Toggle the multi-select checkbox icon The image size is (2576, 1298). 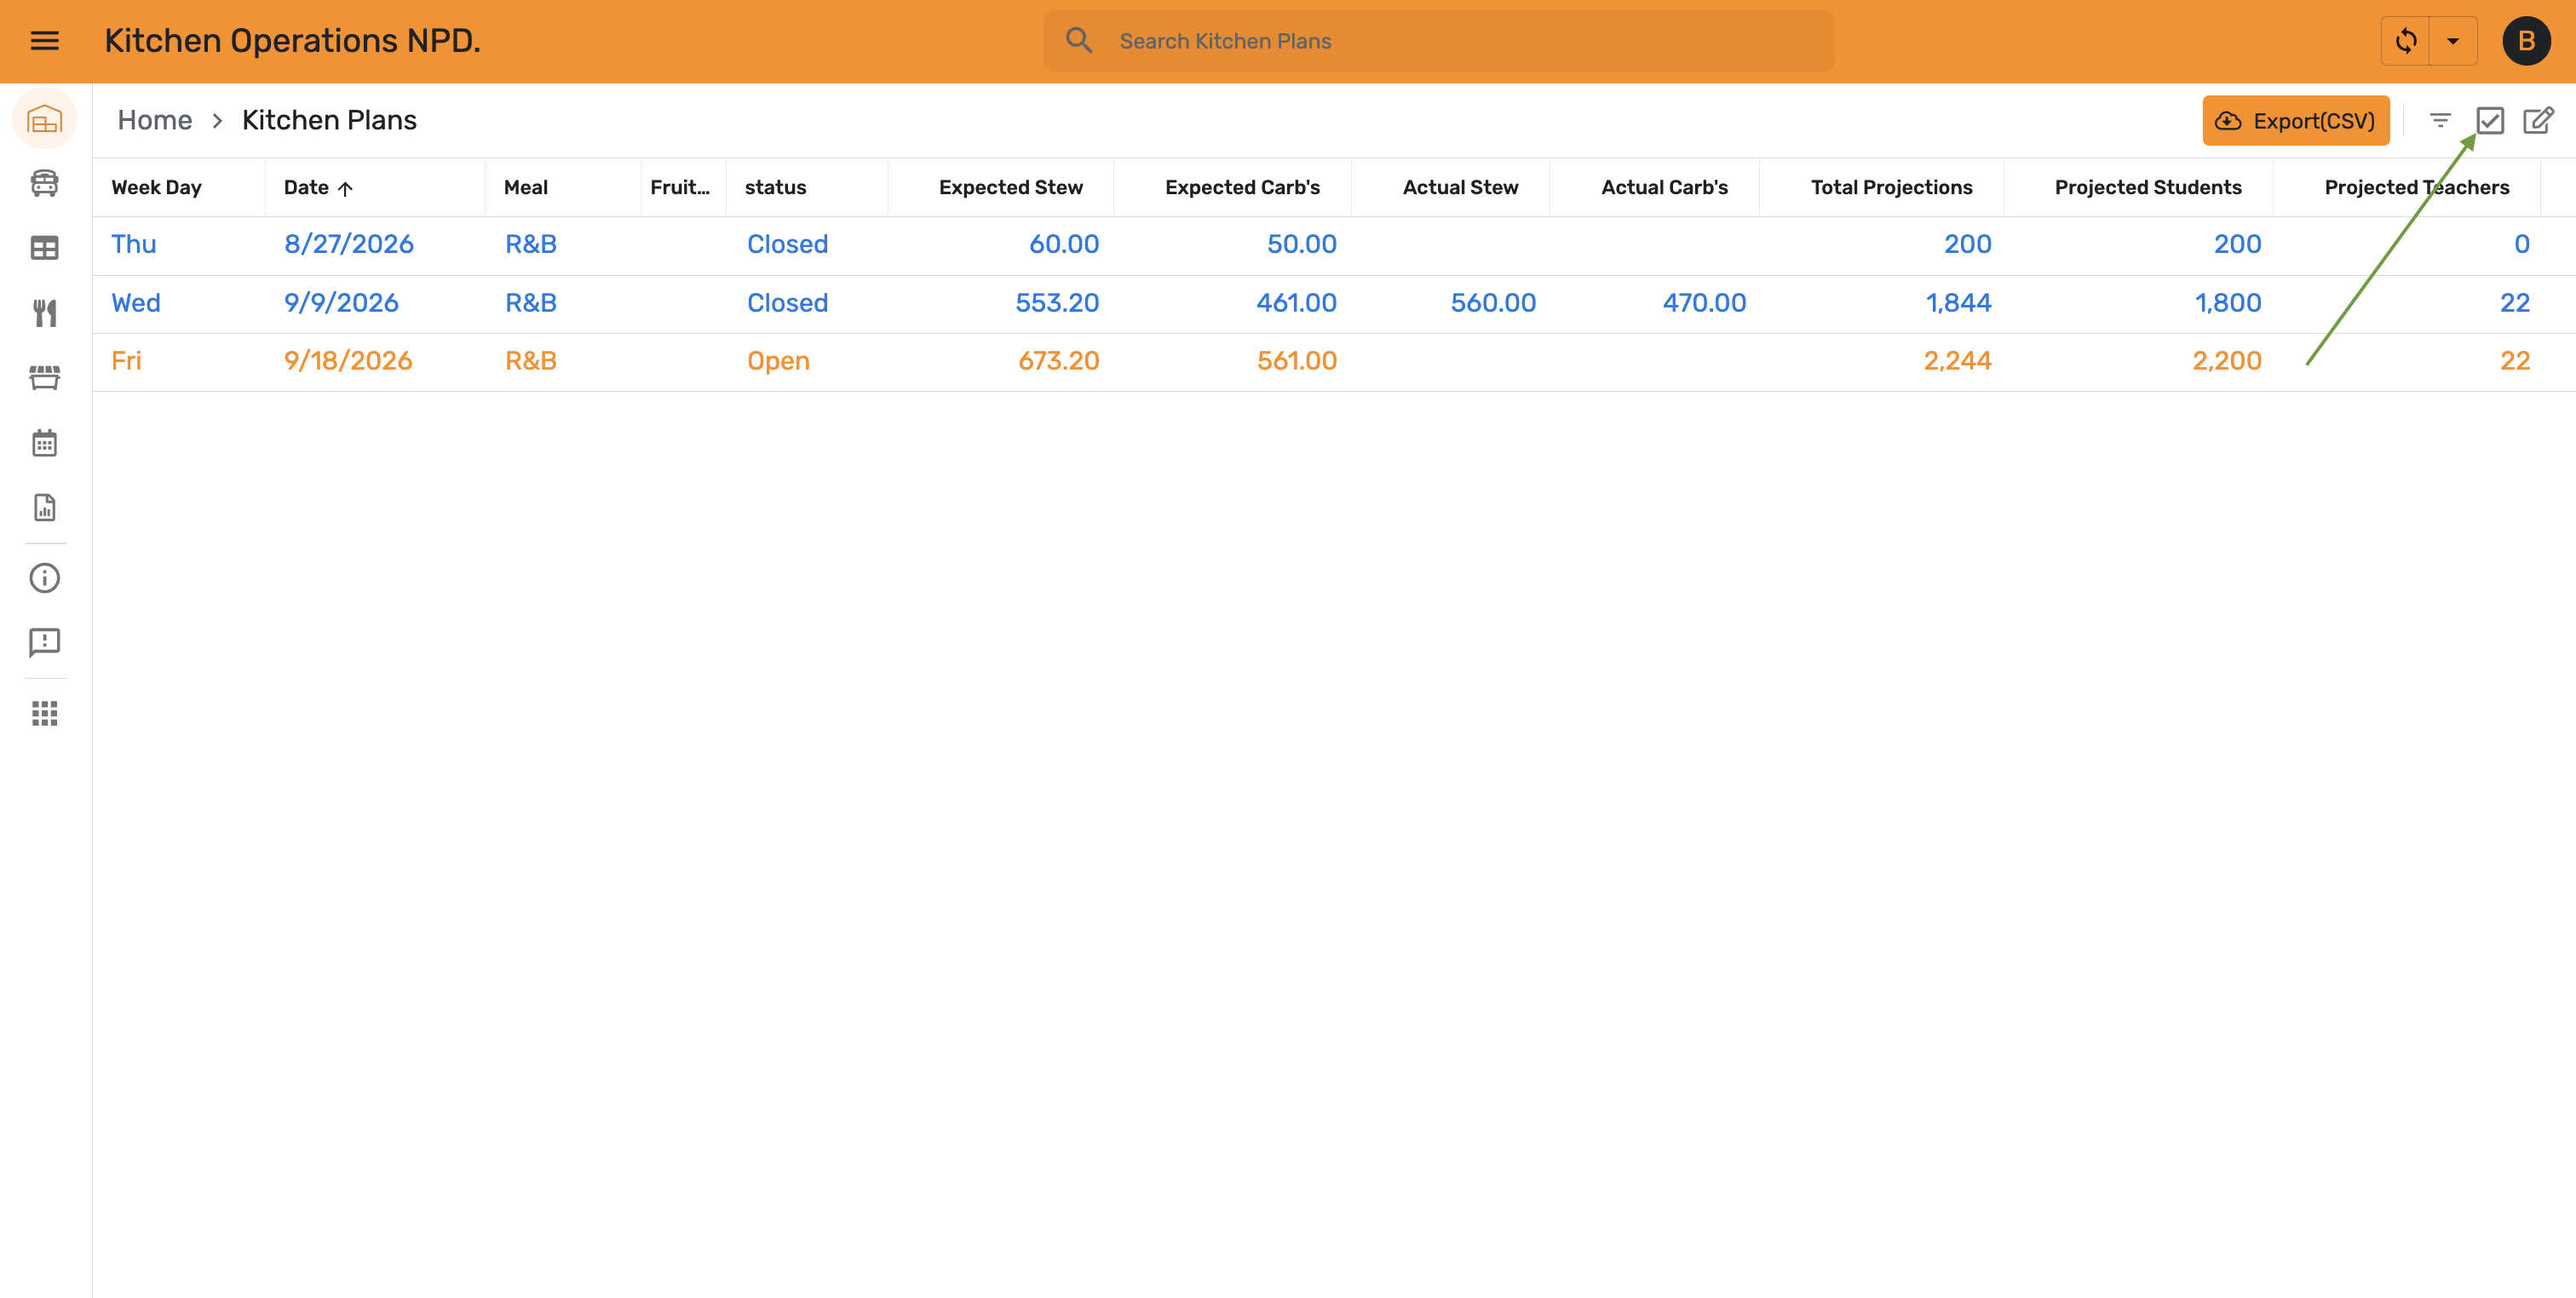click(x=2490, y=121)
